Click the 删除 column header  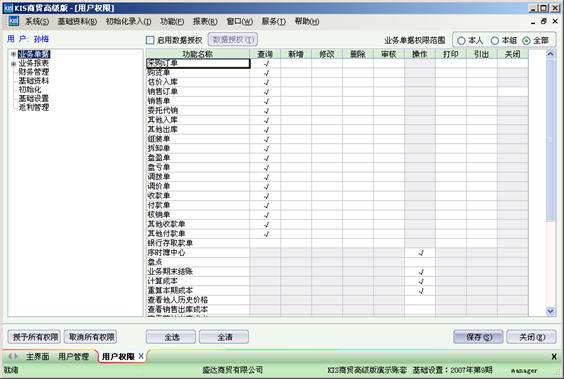358,54
